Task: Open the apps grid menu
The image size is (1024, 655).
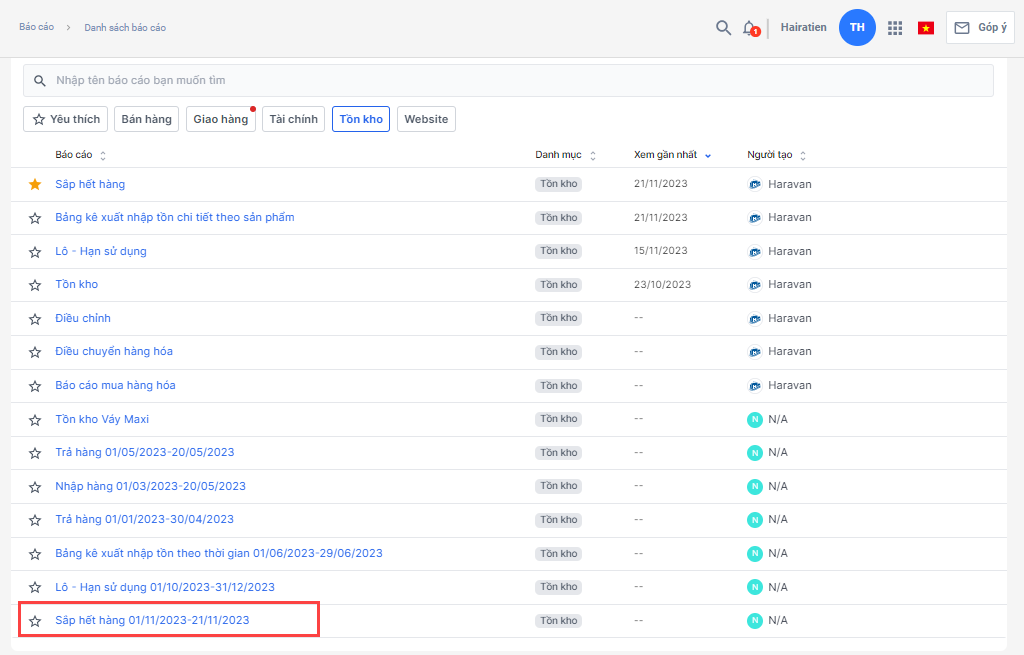Action: pyautogui.click(x=895, y=28)
